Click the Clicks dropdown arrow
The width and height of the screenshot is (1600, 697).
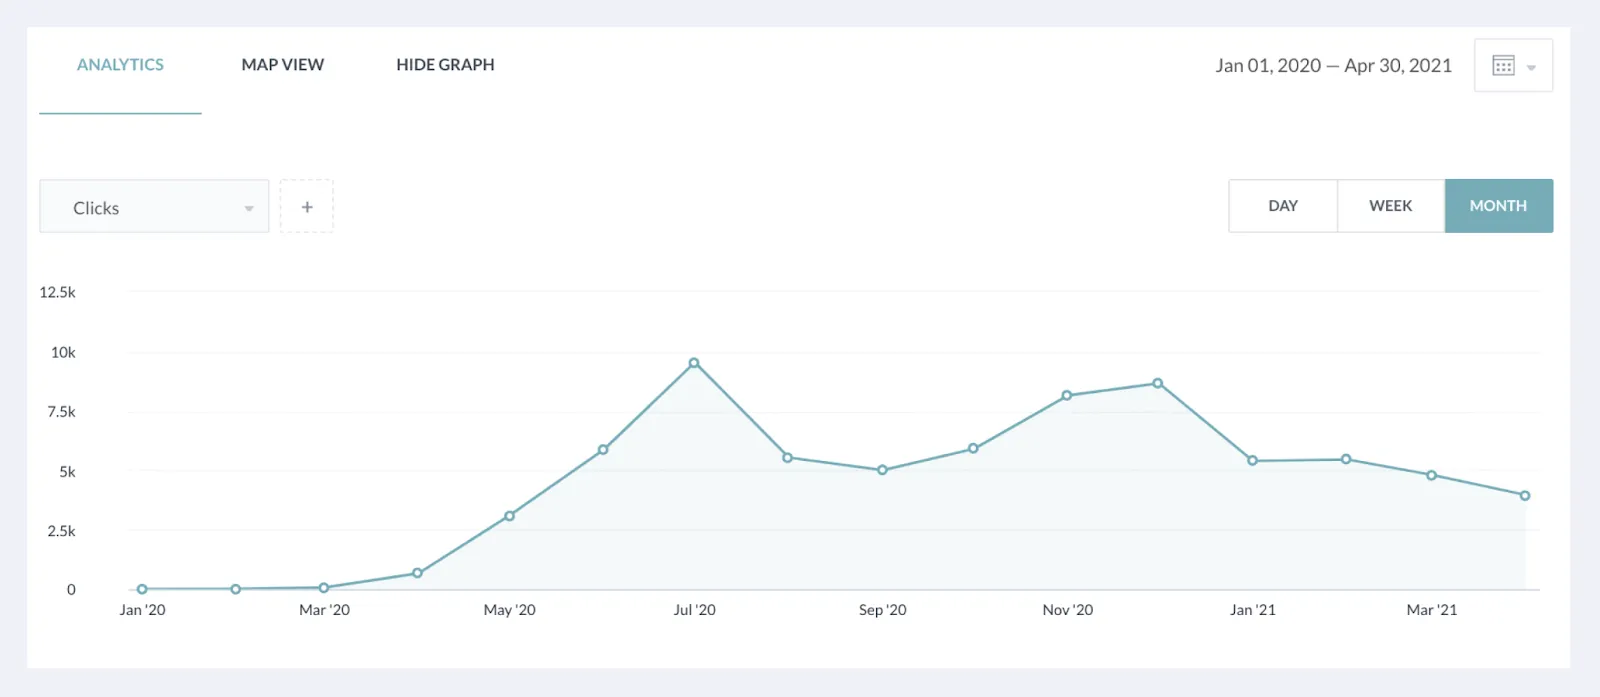point(249,208)
